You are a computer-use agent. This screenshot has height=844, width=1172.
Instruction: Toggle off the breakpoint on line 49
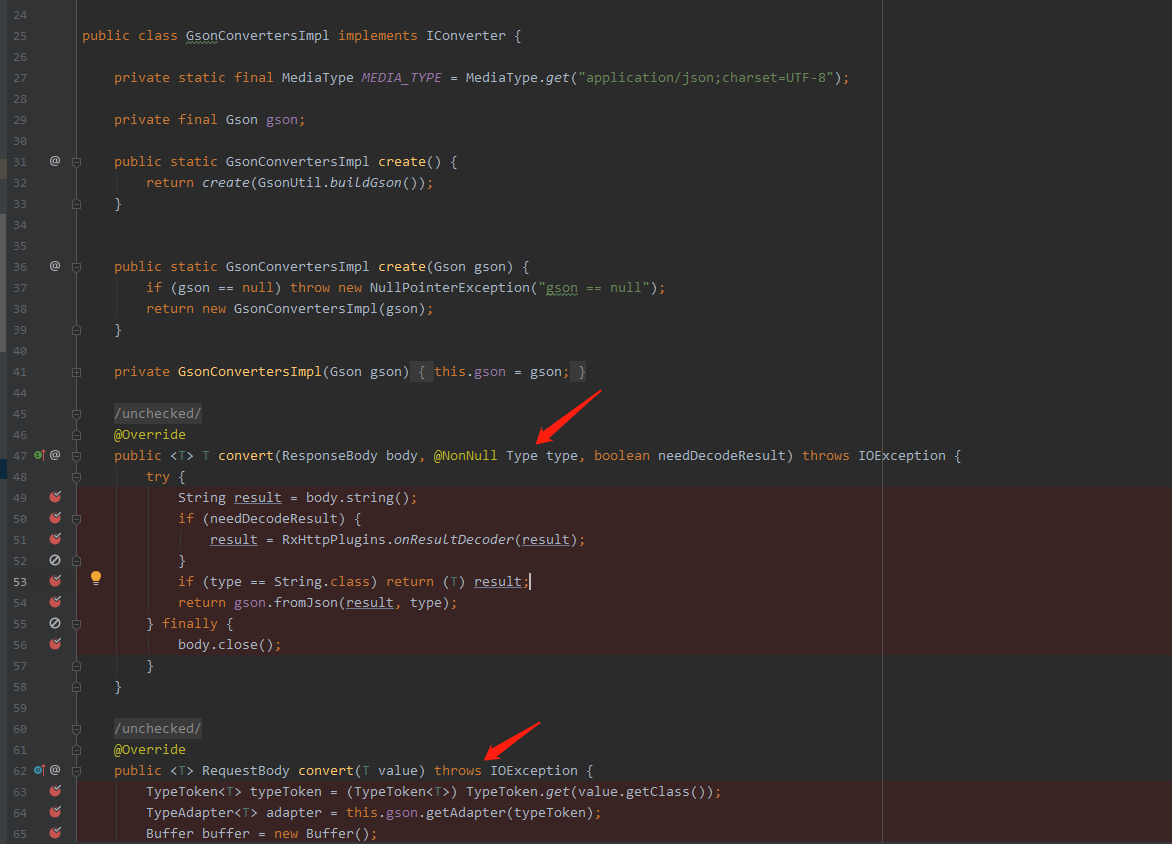point(54,497)
